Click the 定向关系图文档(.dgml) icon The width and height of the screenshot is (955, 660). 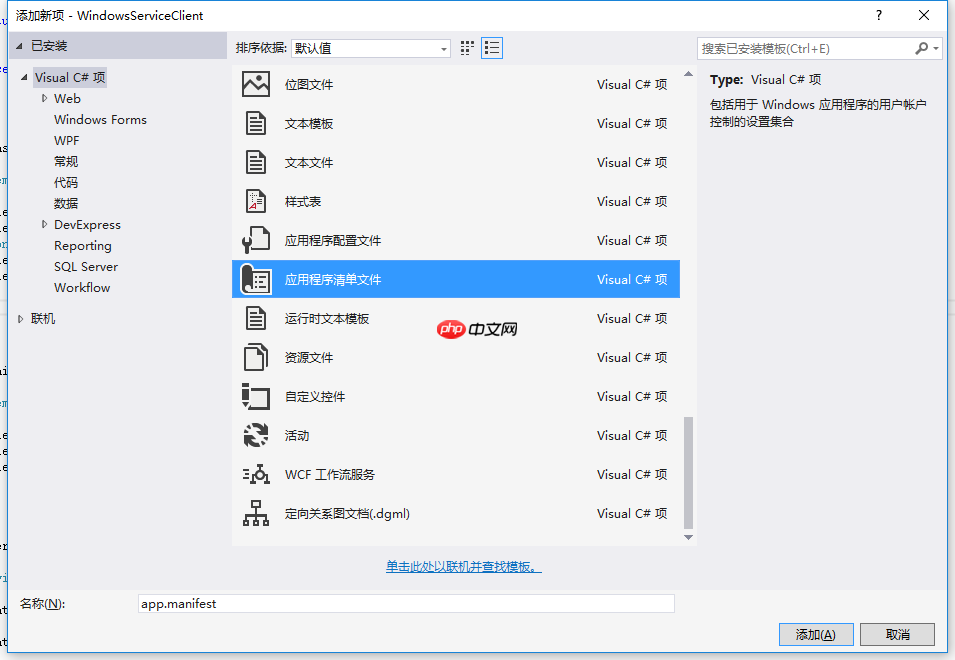[255, 513]
